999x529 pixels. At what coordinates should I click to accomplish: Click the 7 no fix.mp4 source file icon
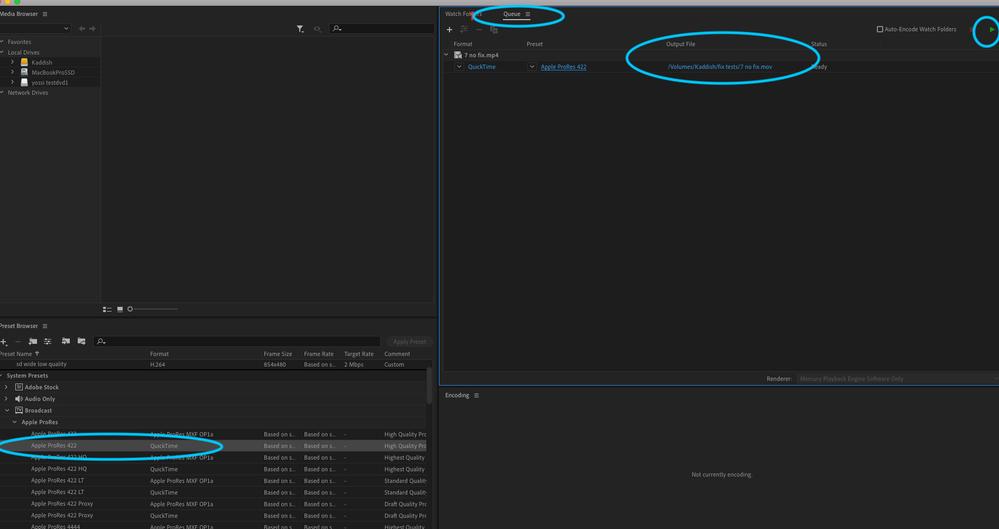tap(457, 55)
